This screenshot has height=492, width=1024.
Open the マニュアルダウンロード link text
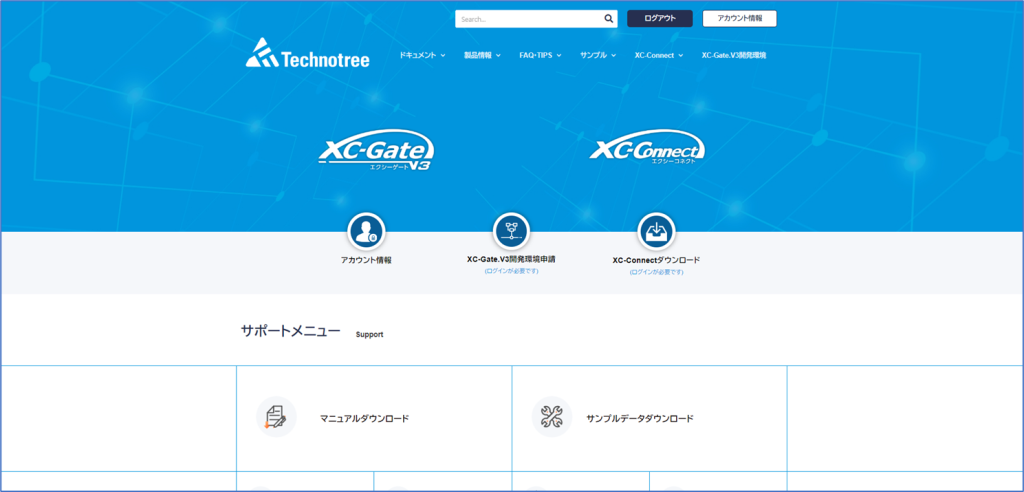364,418
